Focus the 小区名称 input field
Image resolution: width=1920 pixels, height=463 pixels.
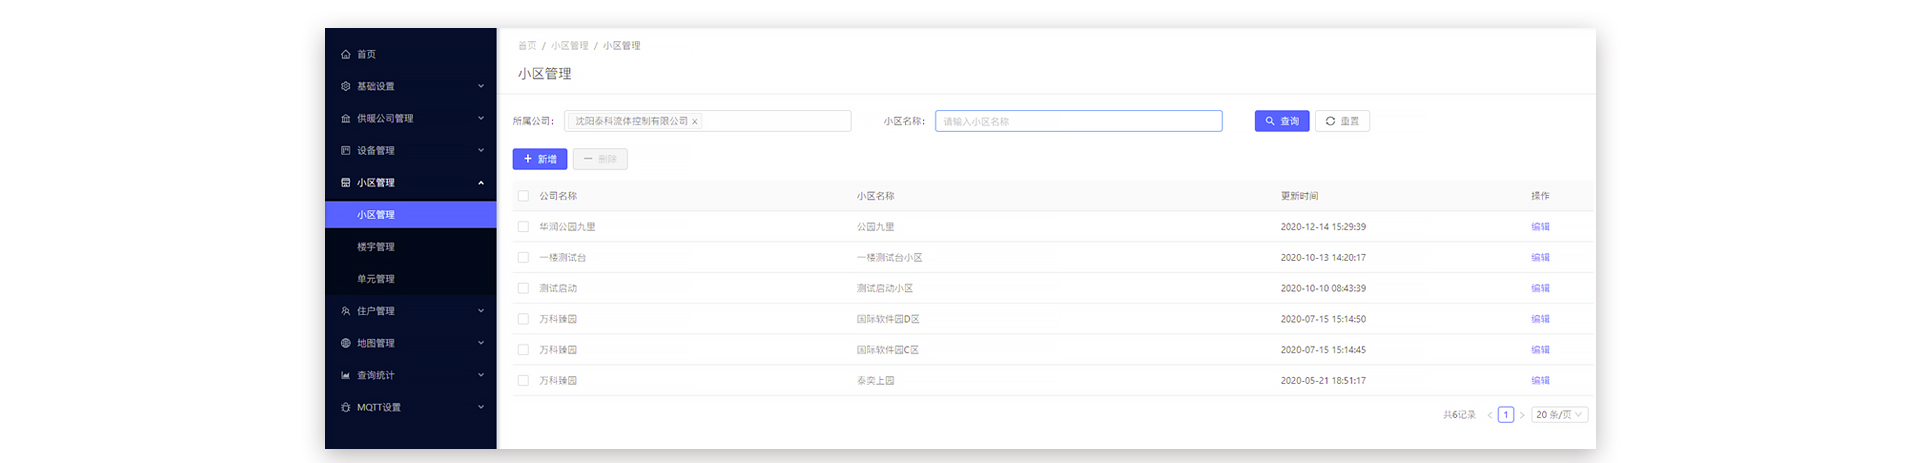[x=1078, y=121]
